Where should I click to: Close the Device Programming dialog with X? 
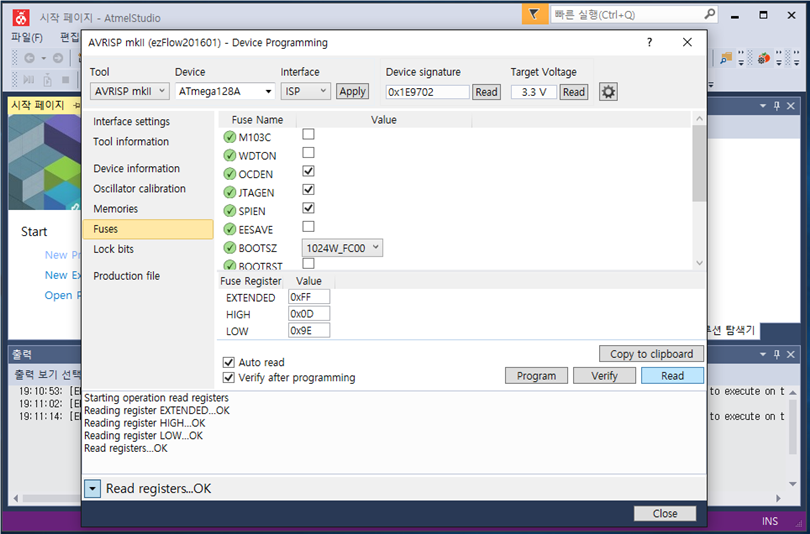tap(687, 42)
